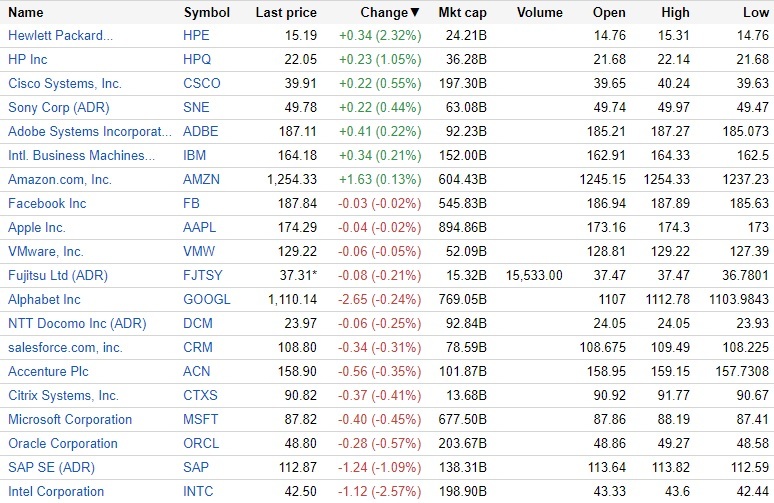The image size is (774, 503).
Task: Select the Facebook Inc company link
Action: click(47, 203)
